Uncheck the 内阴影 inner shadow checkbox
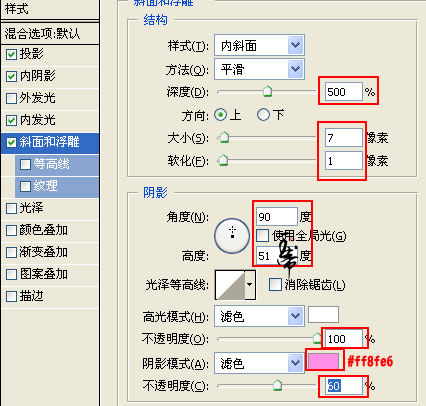This screenshot has height=406, width=426. coord(11,76)
